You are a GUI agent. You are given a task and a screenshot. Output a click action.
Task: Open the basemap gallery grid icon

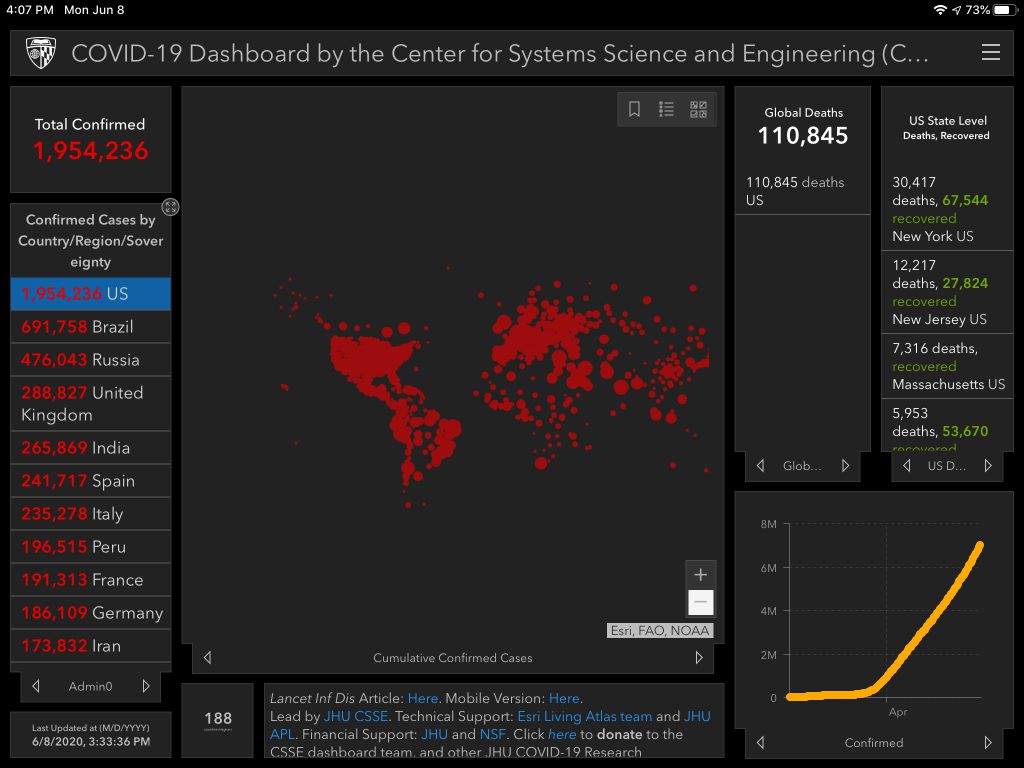[x=698, y=110]
